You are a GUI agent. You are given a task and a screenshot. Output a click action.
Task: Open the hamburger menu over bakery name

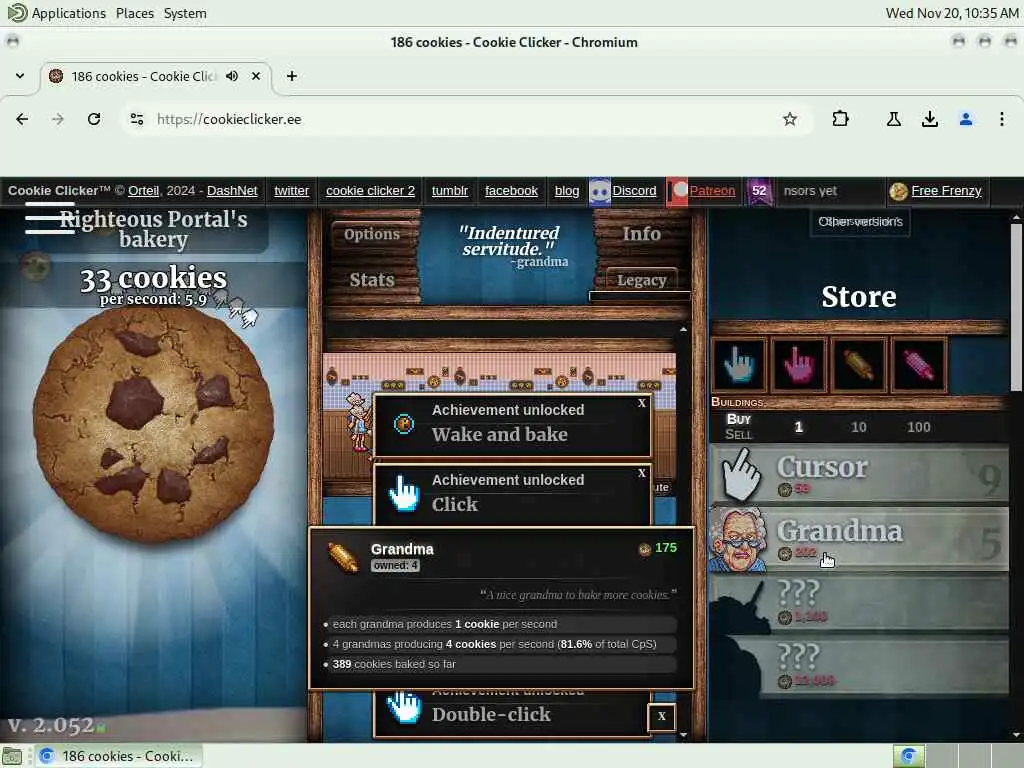click(x=50, y=218)
